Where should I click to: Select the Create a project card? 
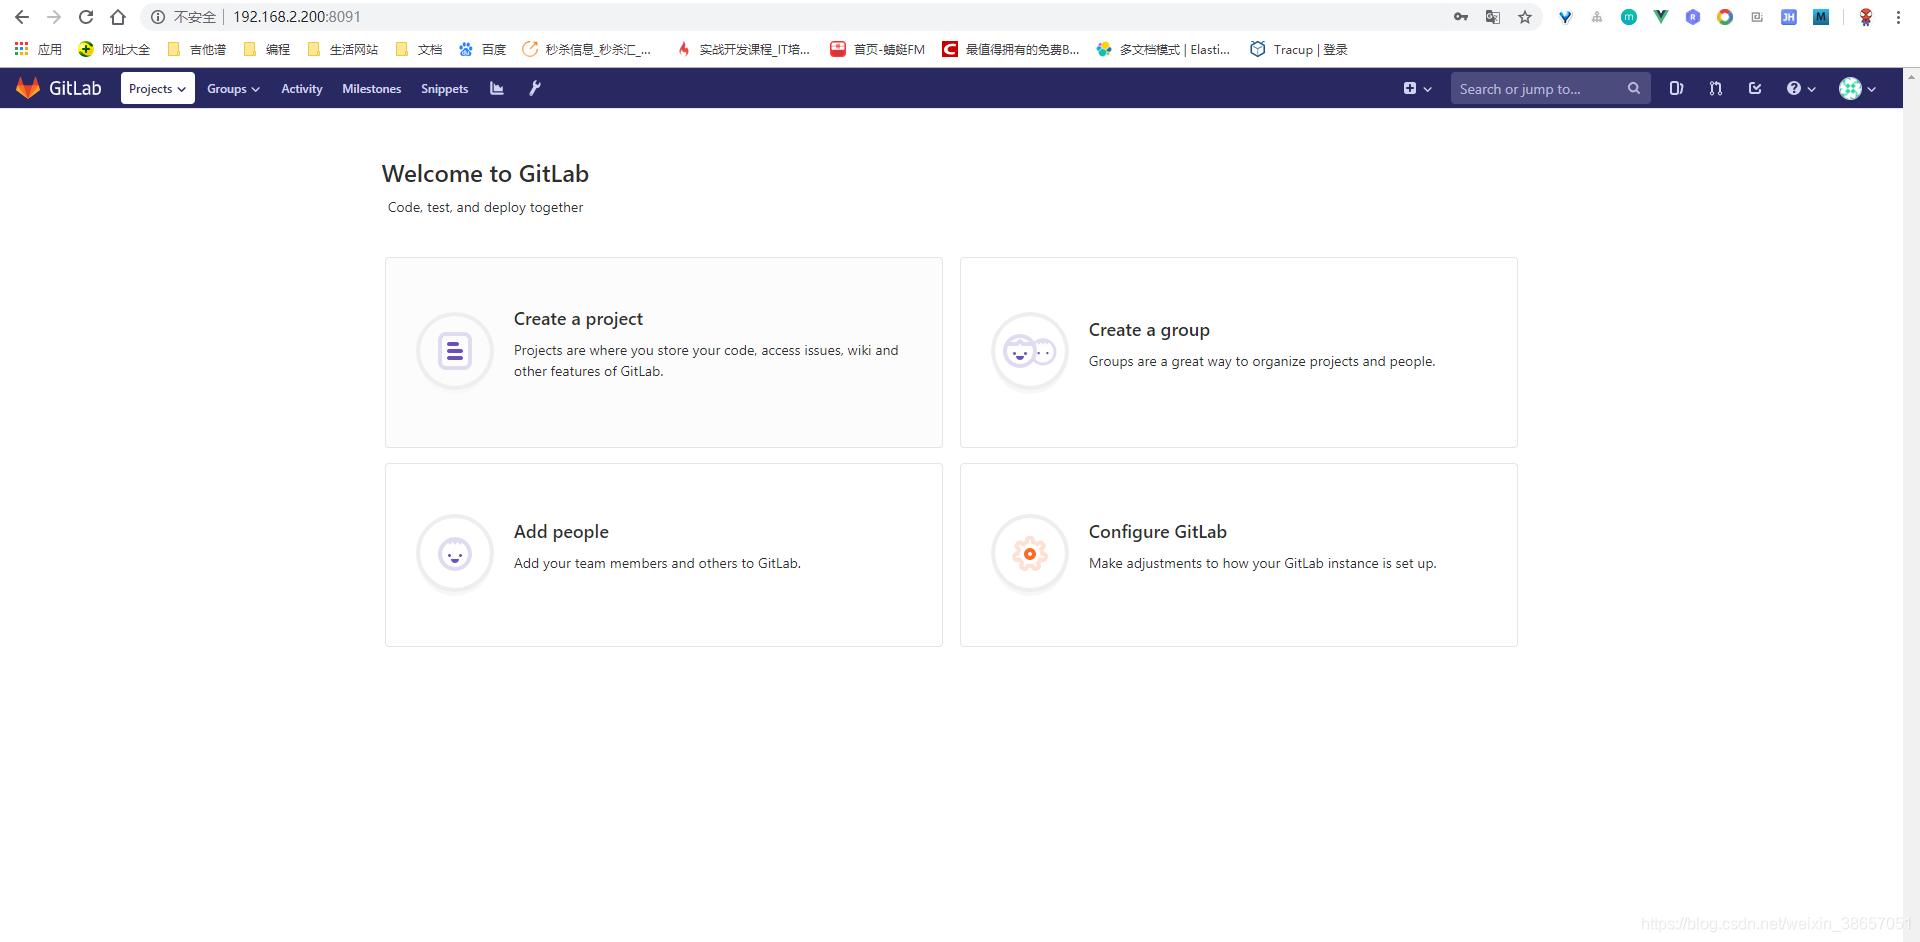[x=664, y=352]
